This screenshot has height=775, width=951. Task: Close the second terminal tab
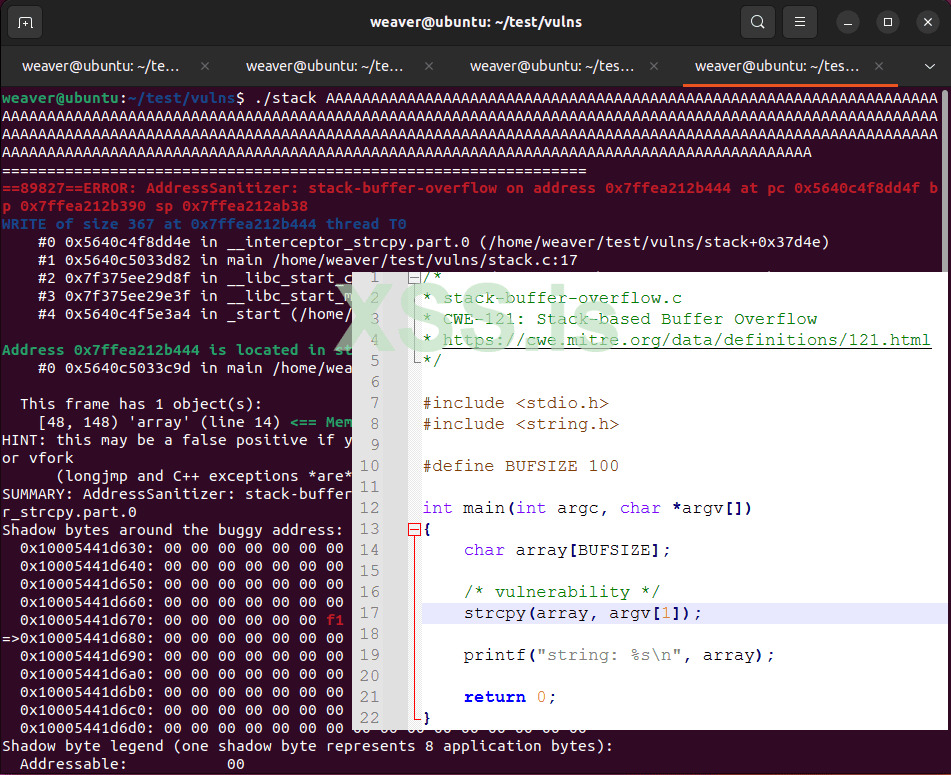click(430, 67)
